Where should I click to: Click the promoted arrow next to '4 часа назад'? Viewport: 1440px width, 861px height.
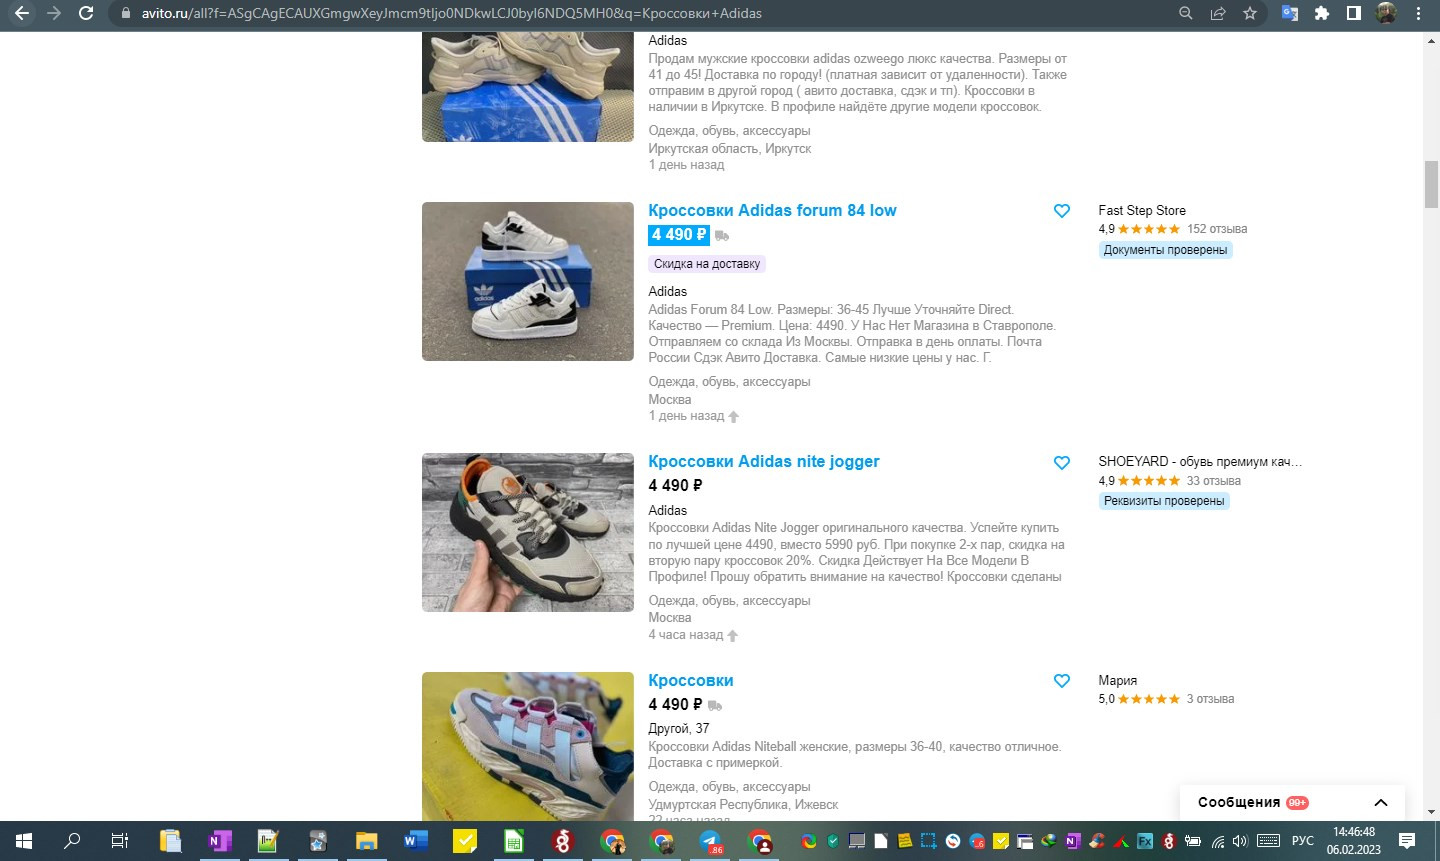(733, 636)
